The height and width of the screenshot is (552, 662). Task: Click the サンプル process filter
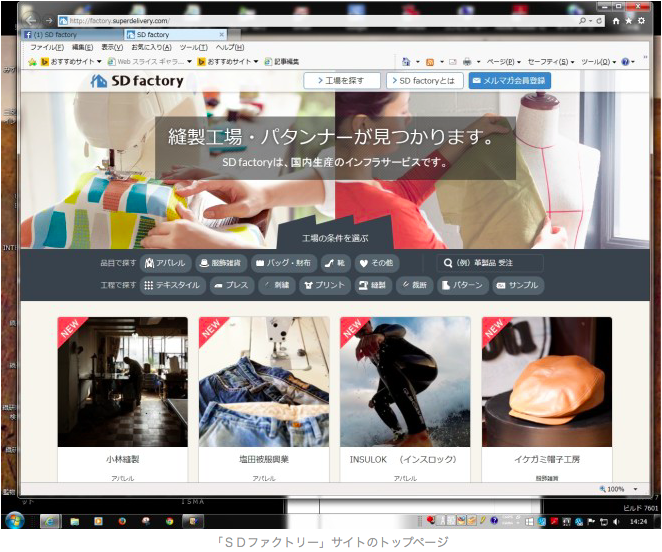point(516,286)
